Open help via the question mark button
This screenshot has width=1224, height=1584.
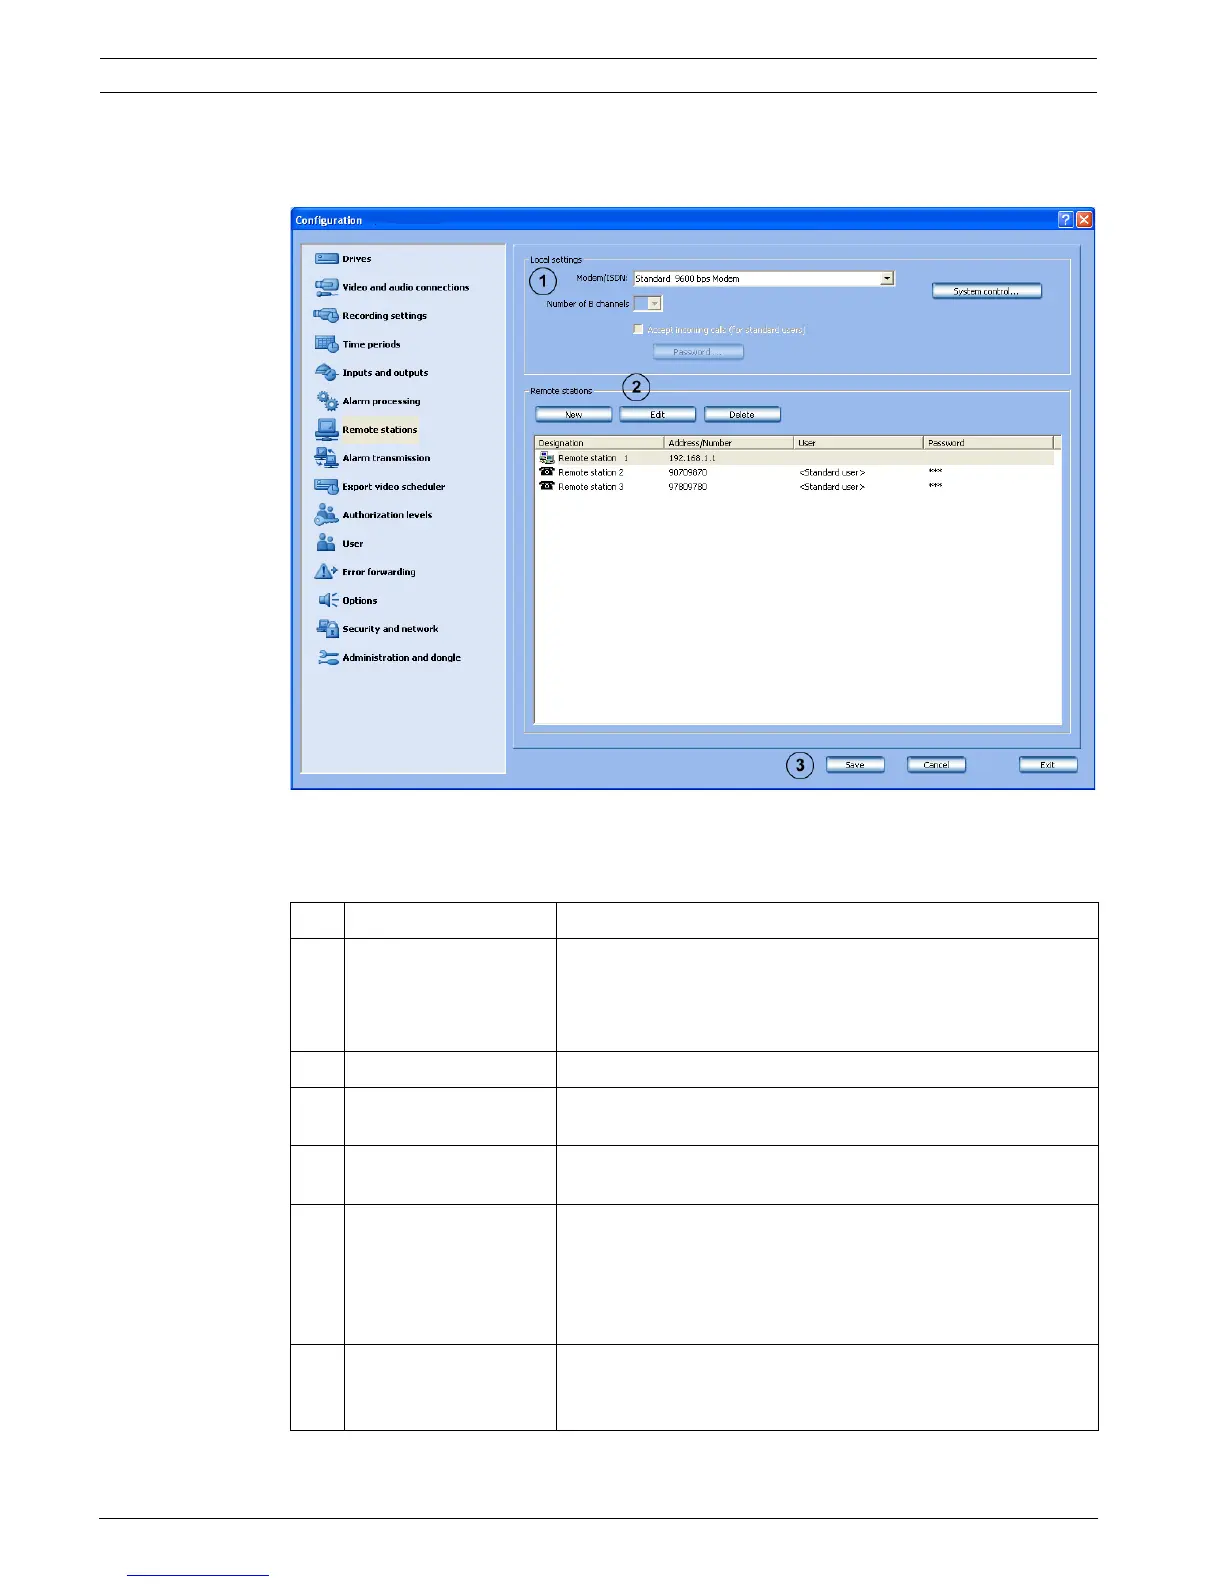click(1065, 220)
